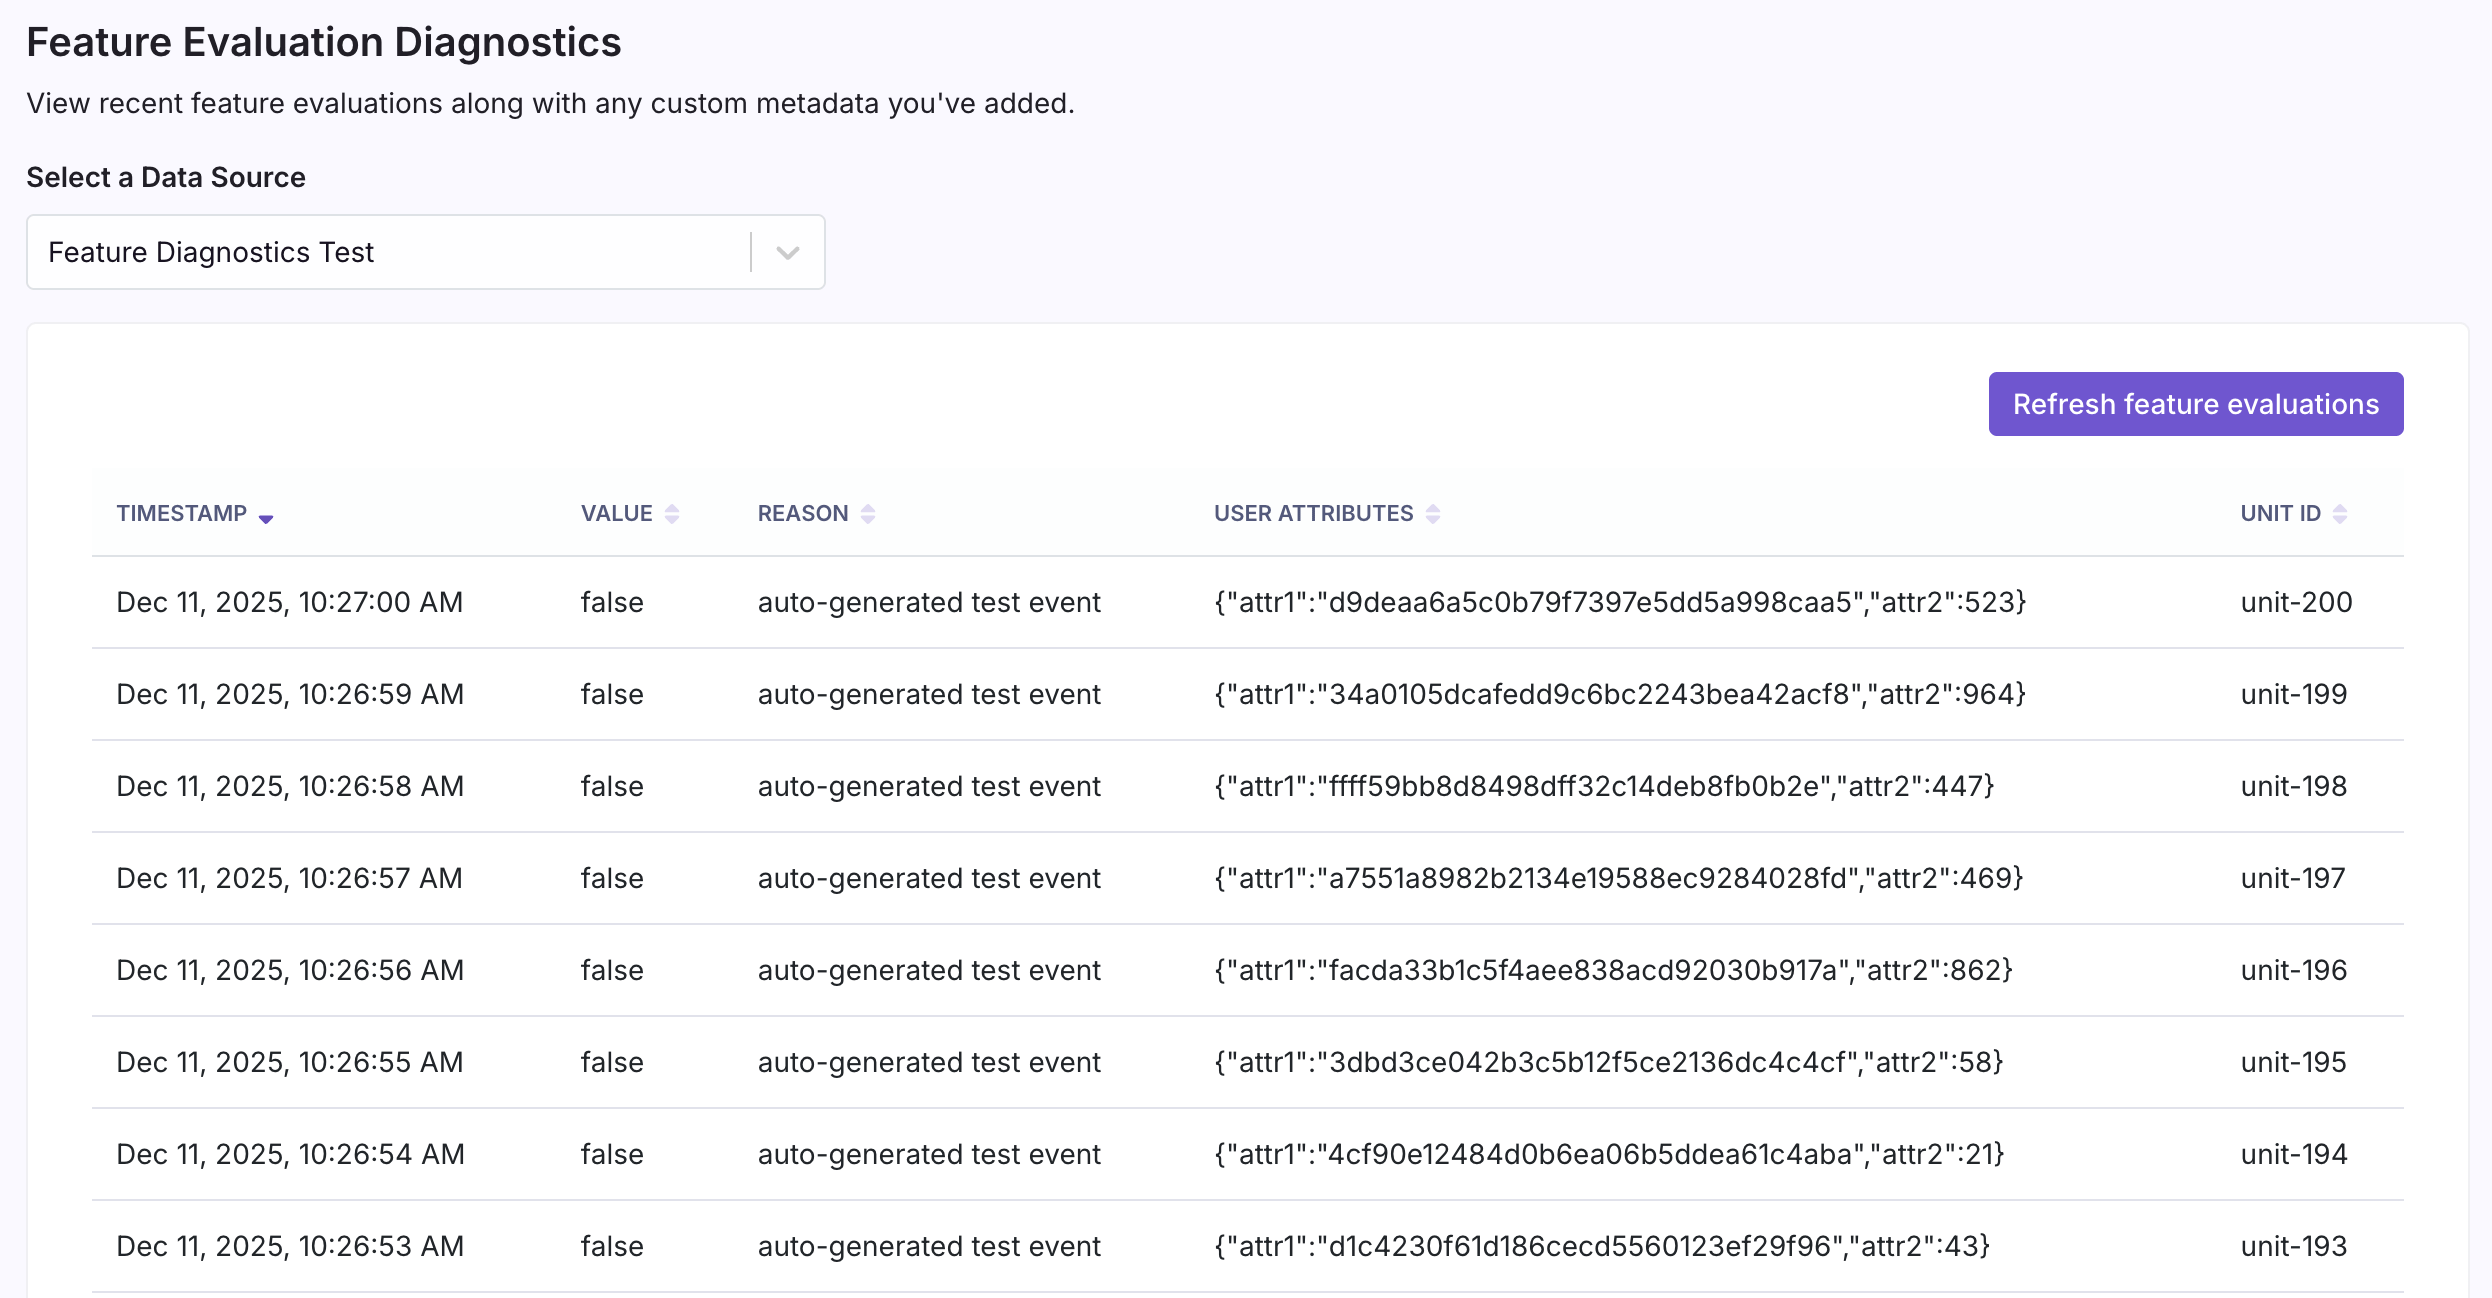This screenshot has height=1298, width=2492.
Task: Select timestamp Dec 11, 2025, 10:26:58 AM
Action: (290, 786)
